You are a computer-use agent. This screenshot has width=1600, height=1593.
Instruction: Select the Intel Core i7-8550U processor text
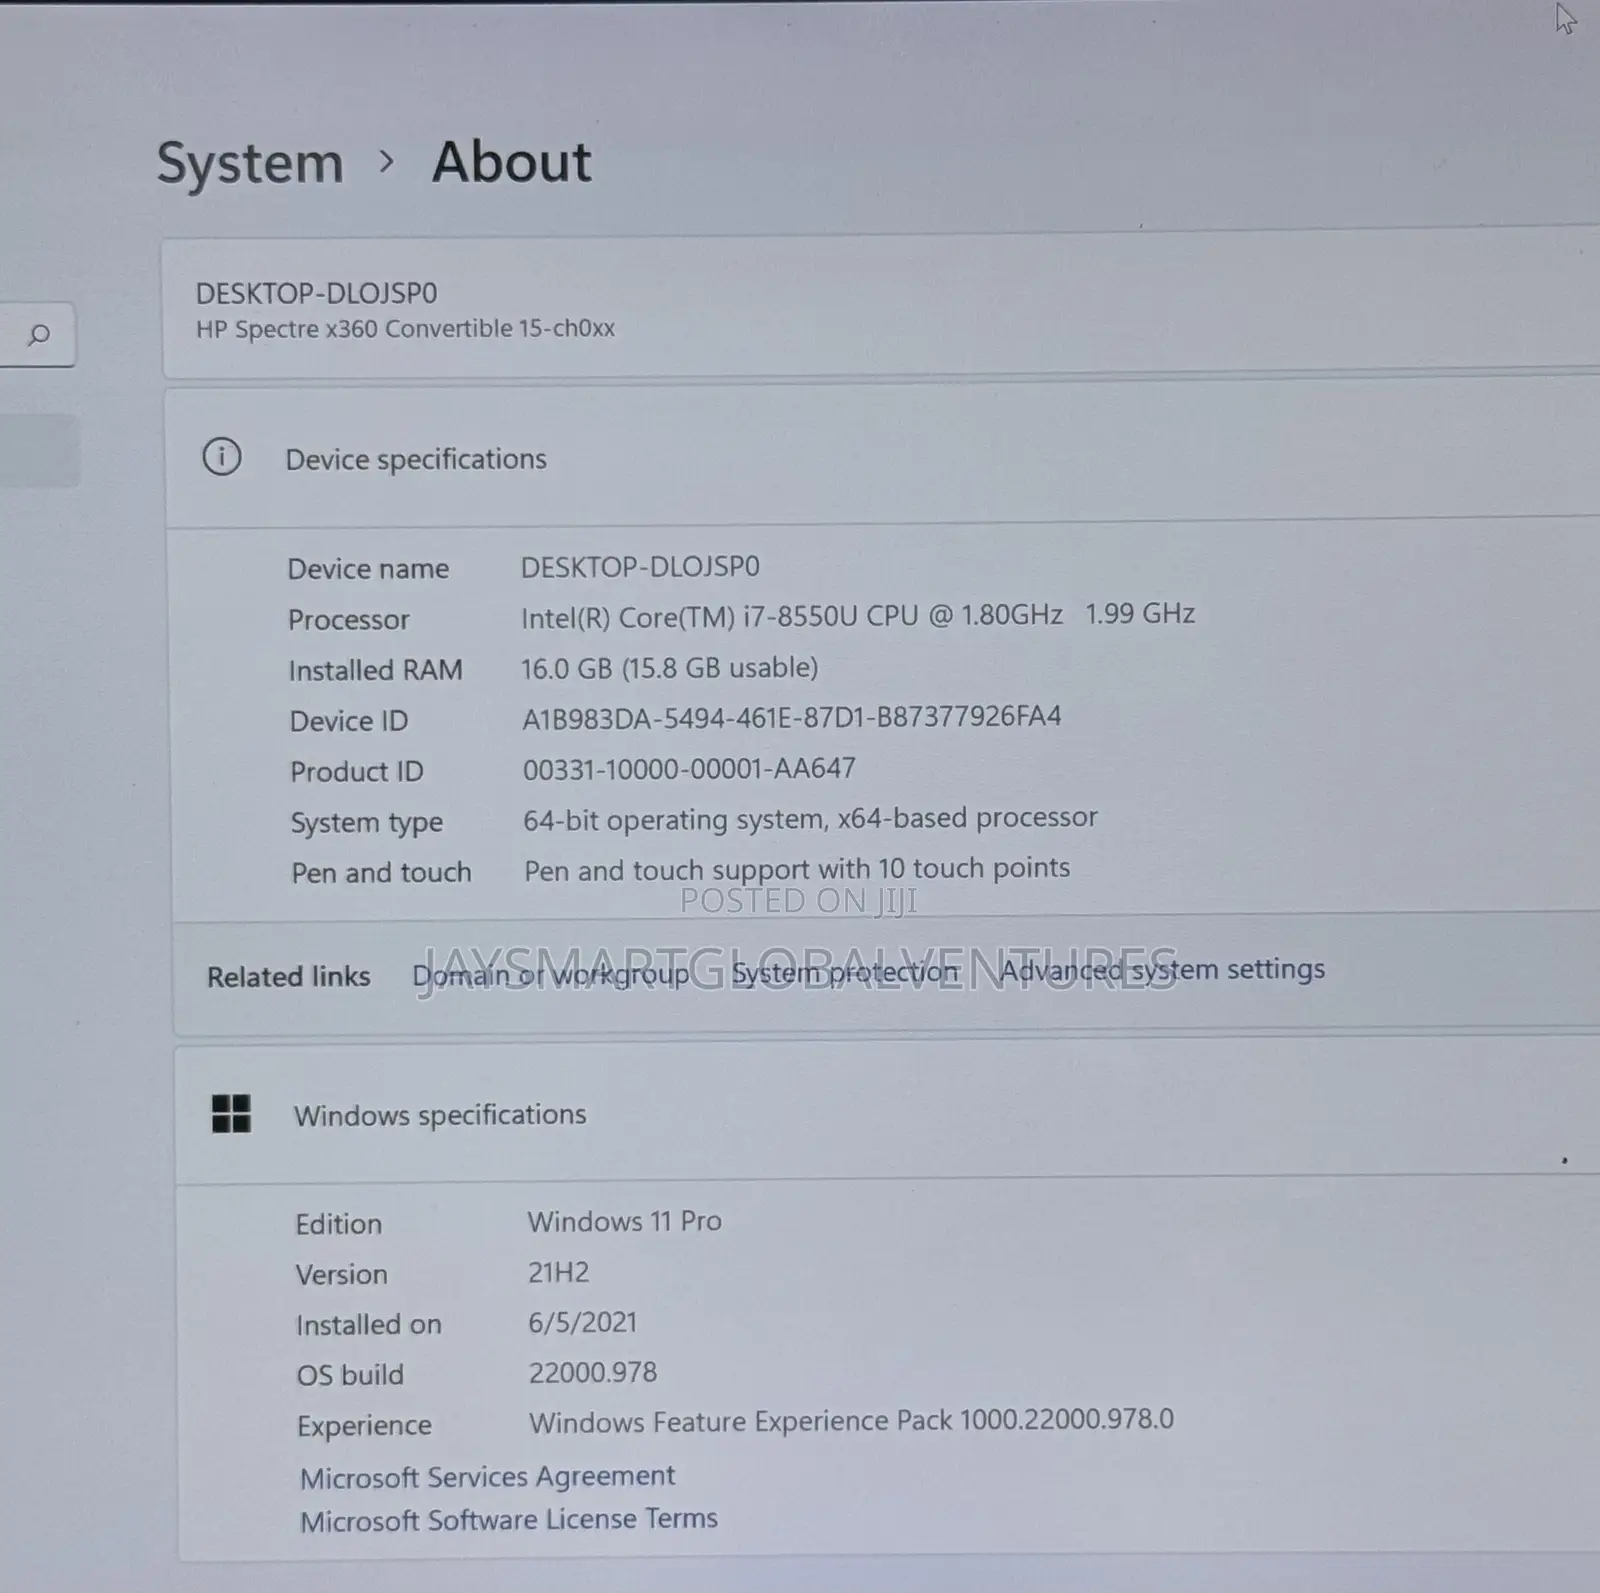point(858,615)
